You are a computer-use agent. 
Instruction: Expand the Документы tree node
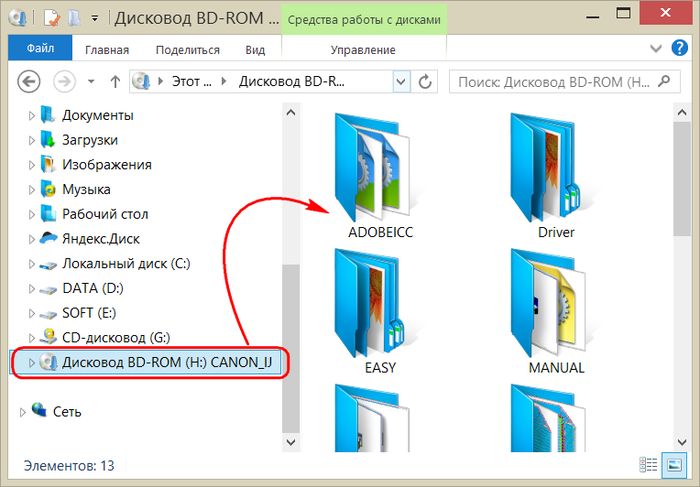32,116
